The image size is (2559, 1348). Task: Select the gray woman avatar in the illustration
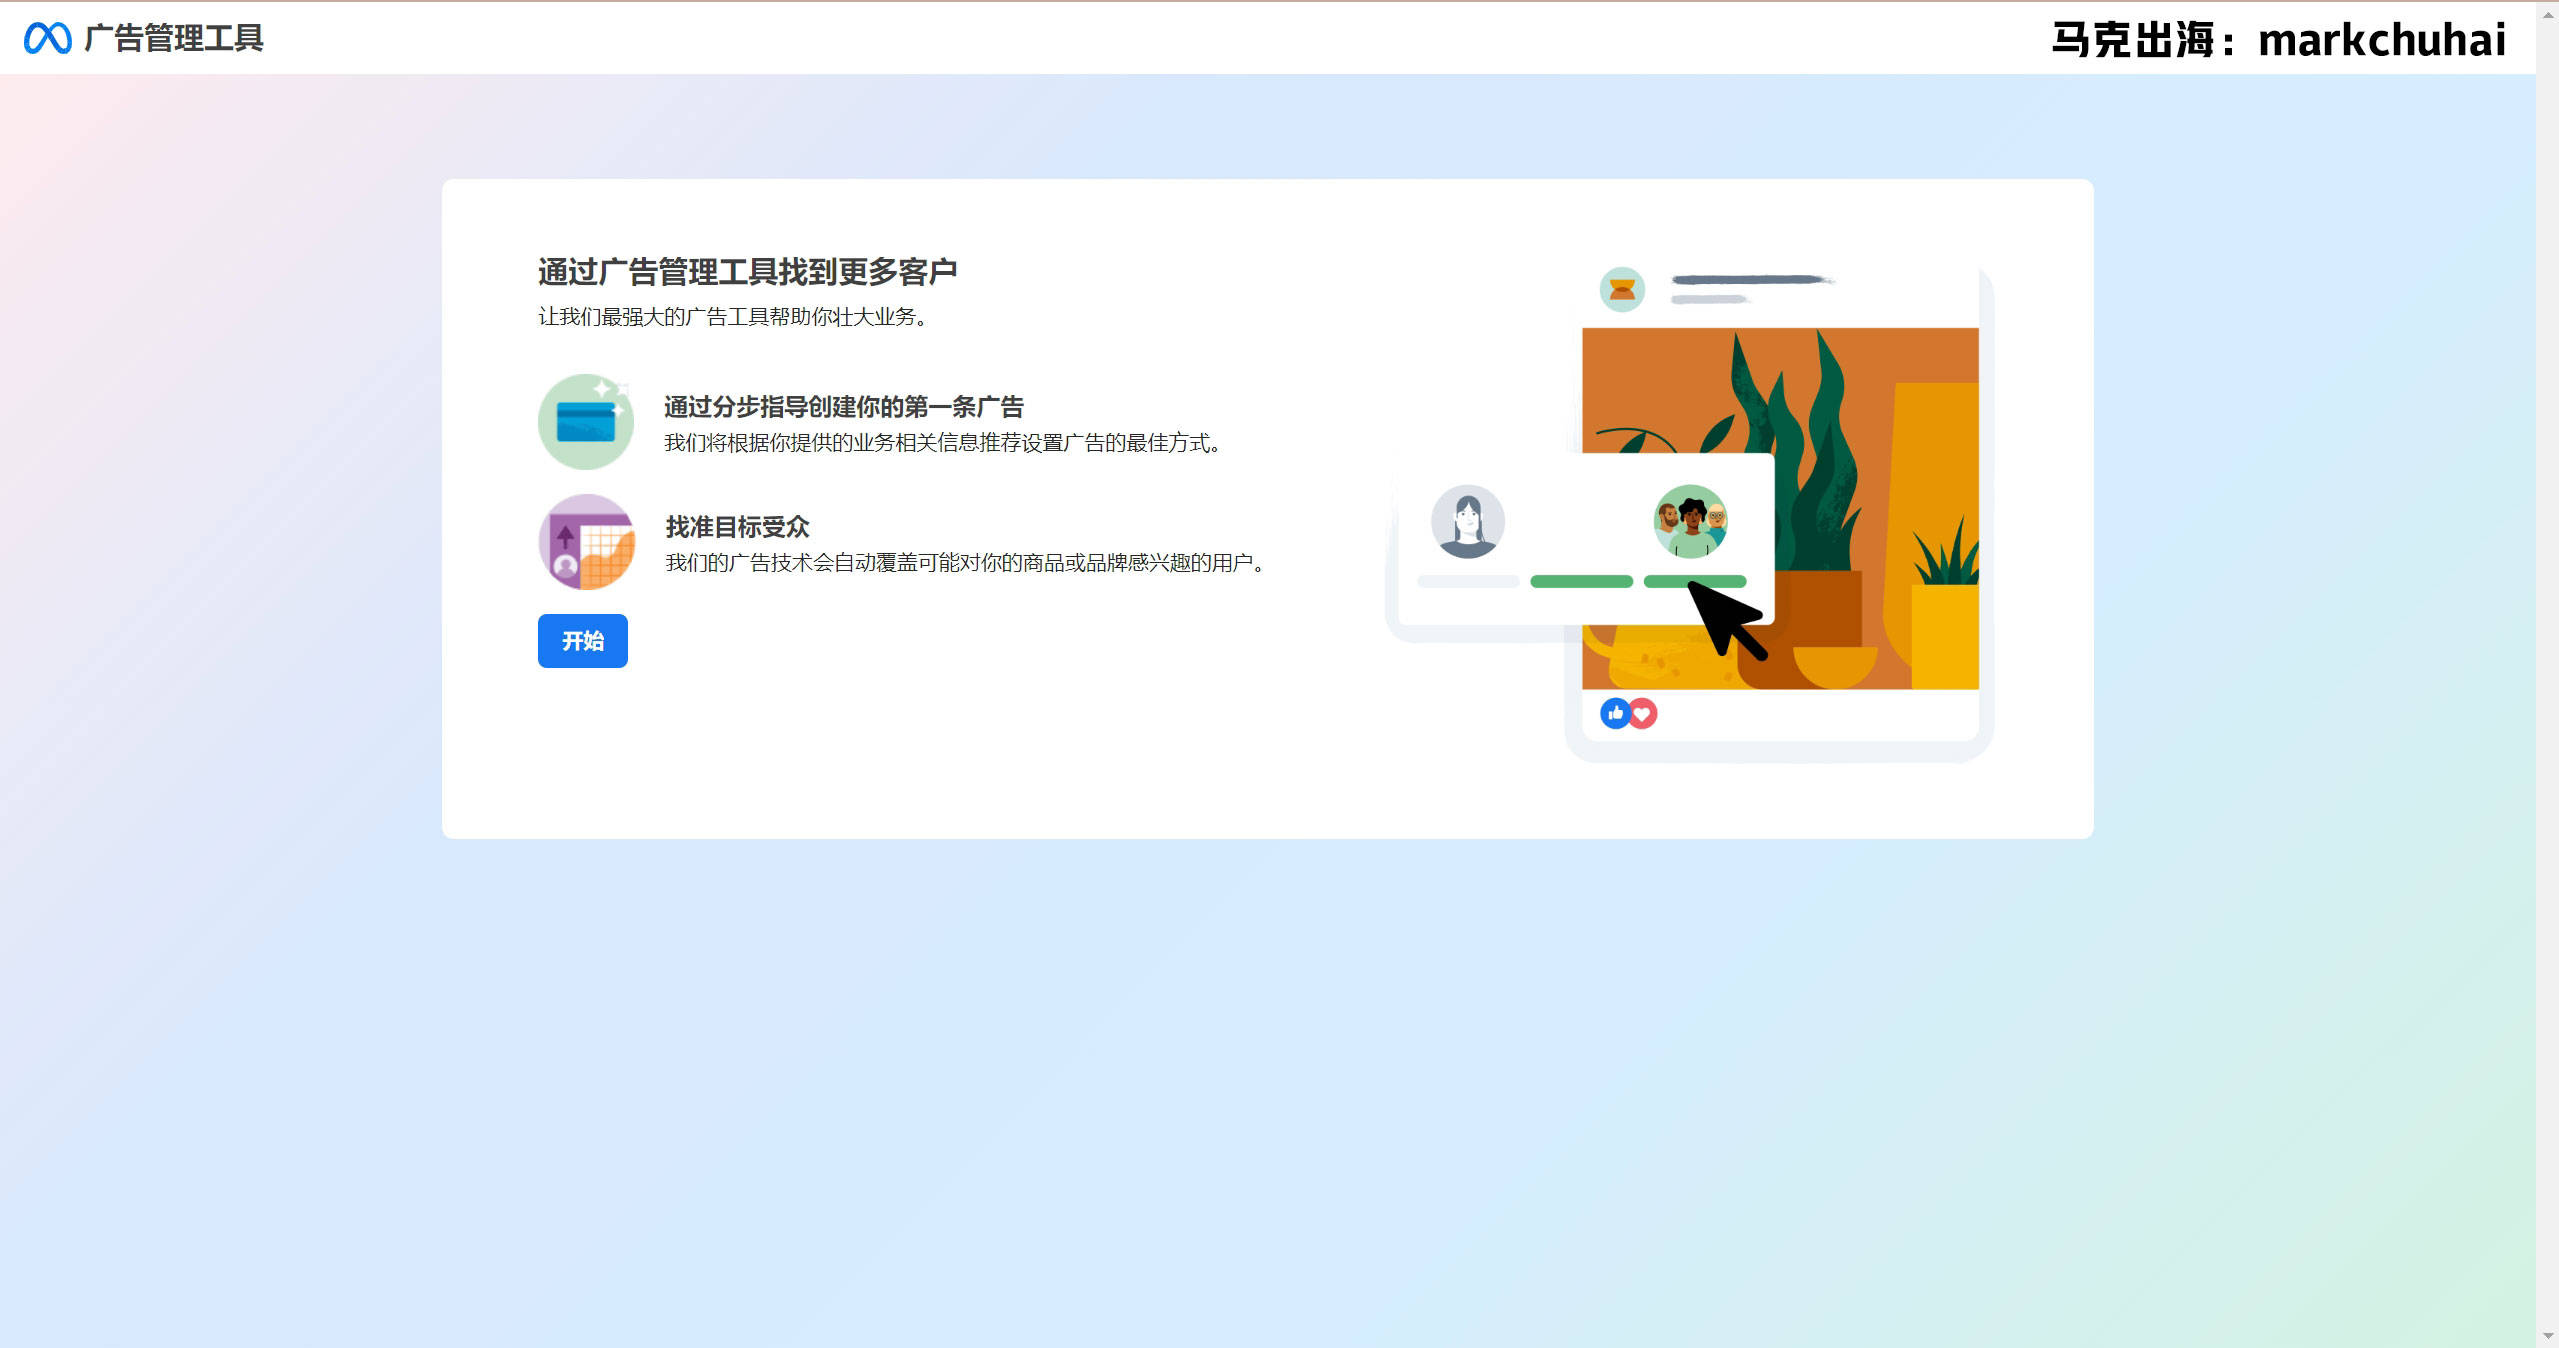(x=1468, y=521)
